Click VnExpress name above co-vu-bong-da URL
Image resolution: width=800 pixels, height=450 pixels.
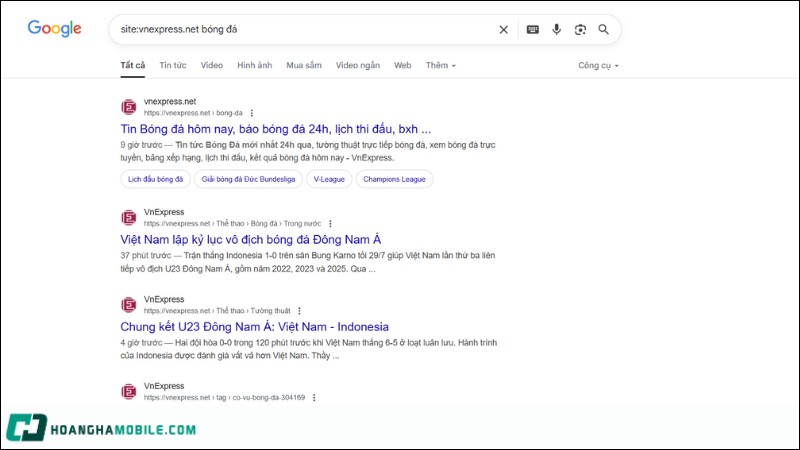(164, 386)
